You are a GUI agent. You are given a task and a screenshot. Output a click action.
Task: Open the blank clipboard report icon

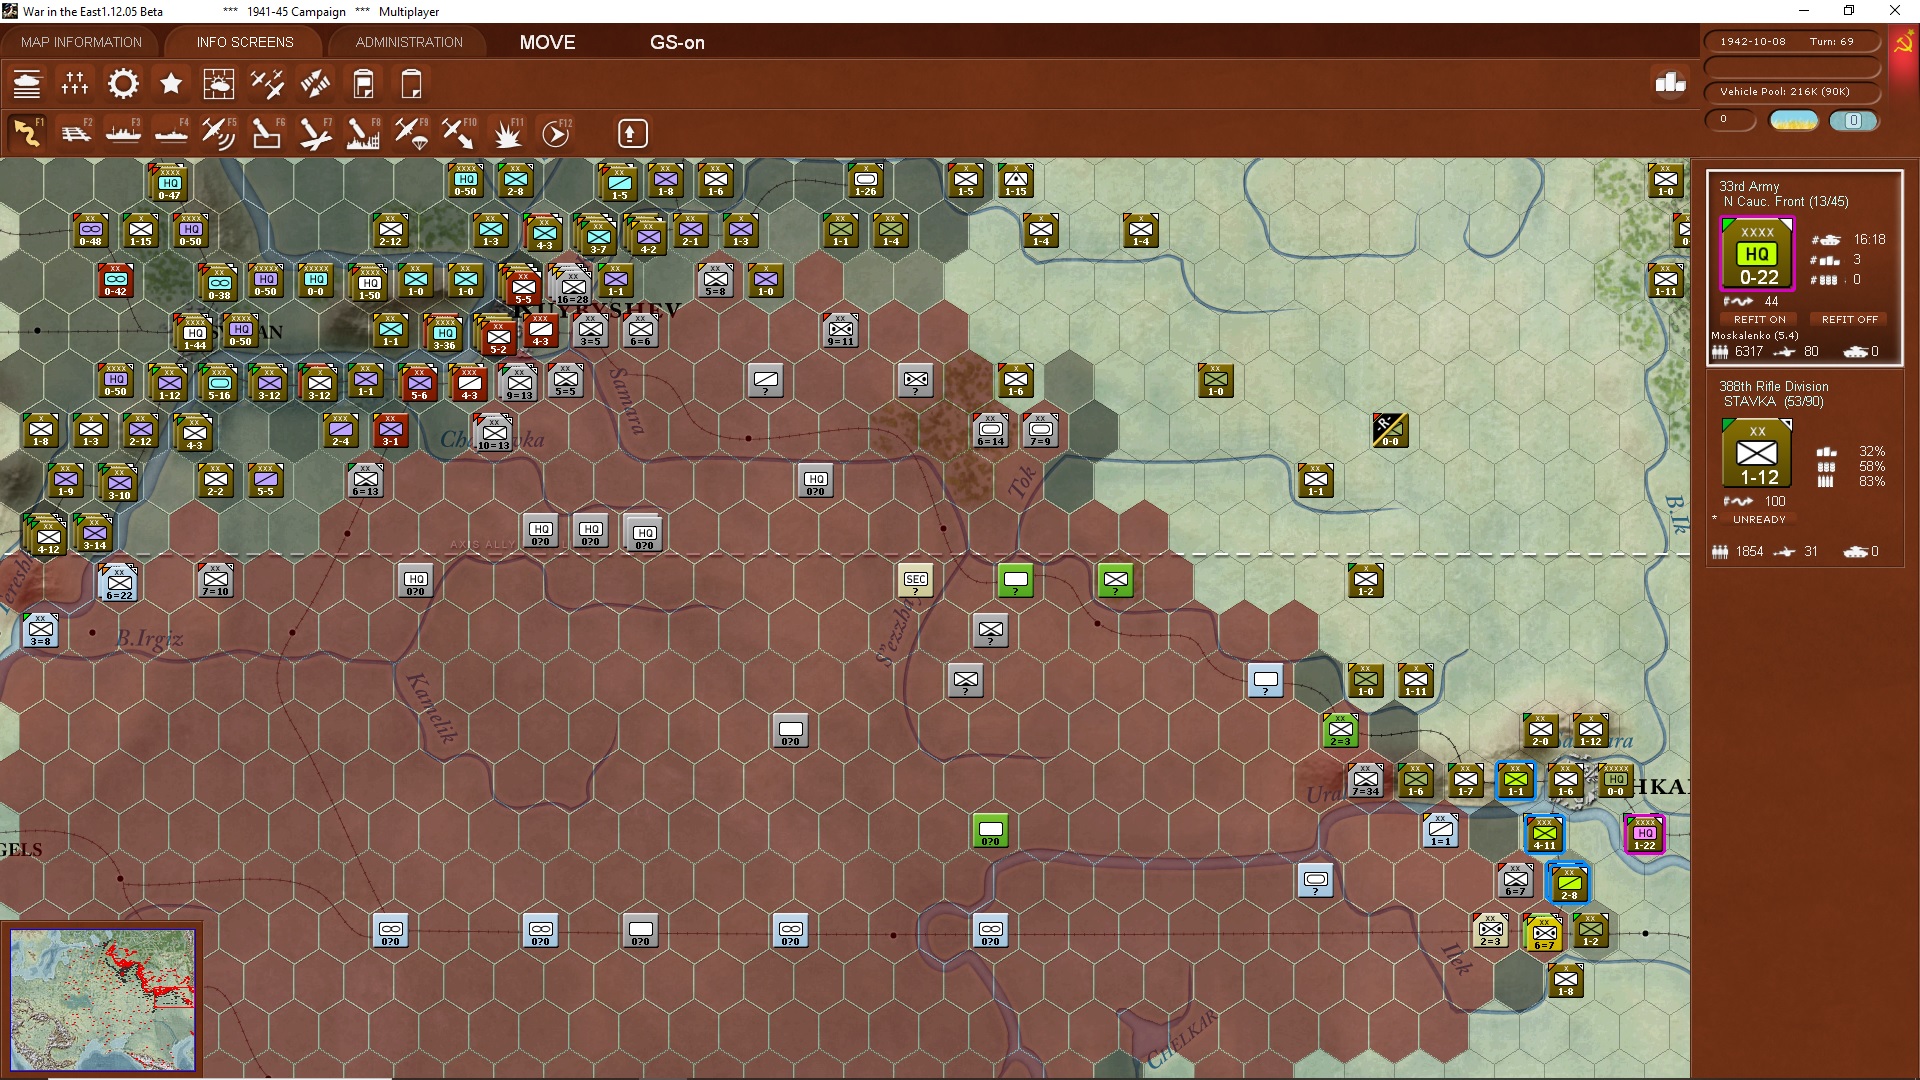[x=411, y=84]
